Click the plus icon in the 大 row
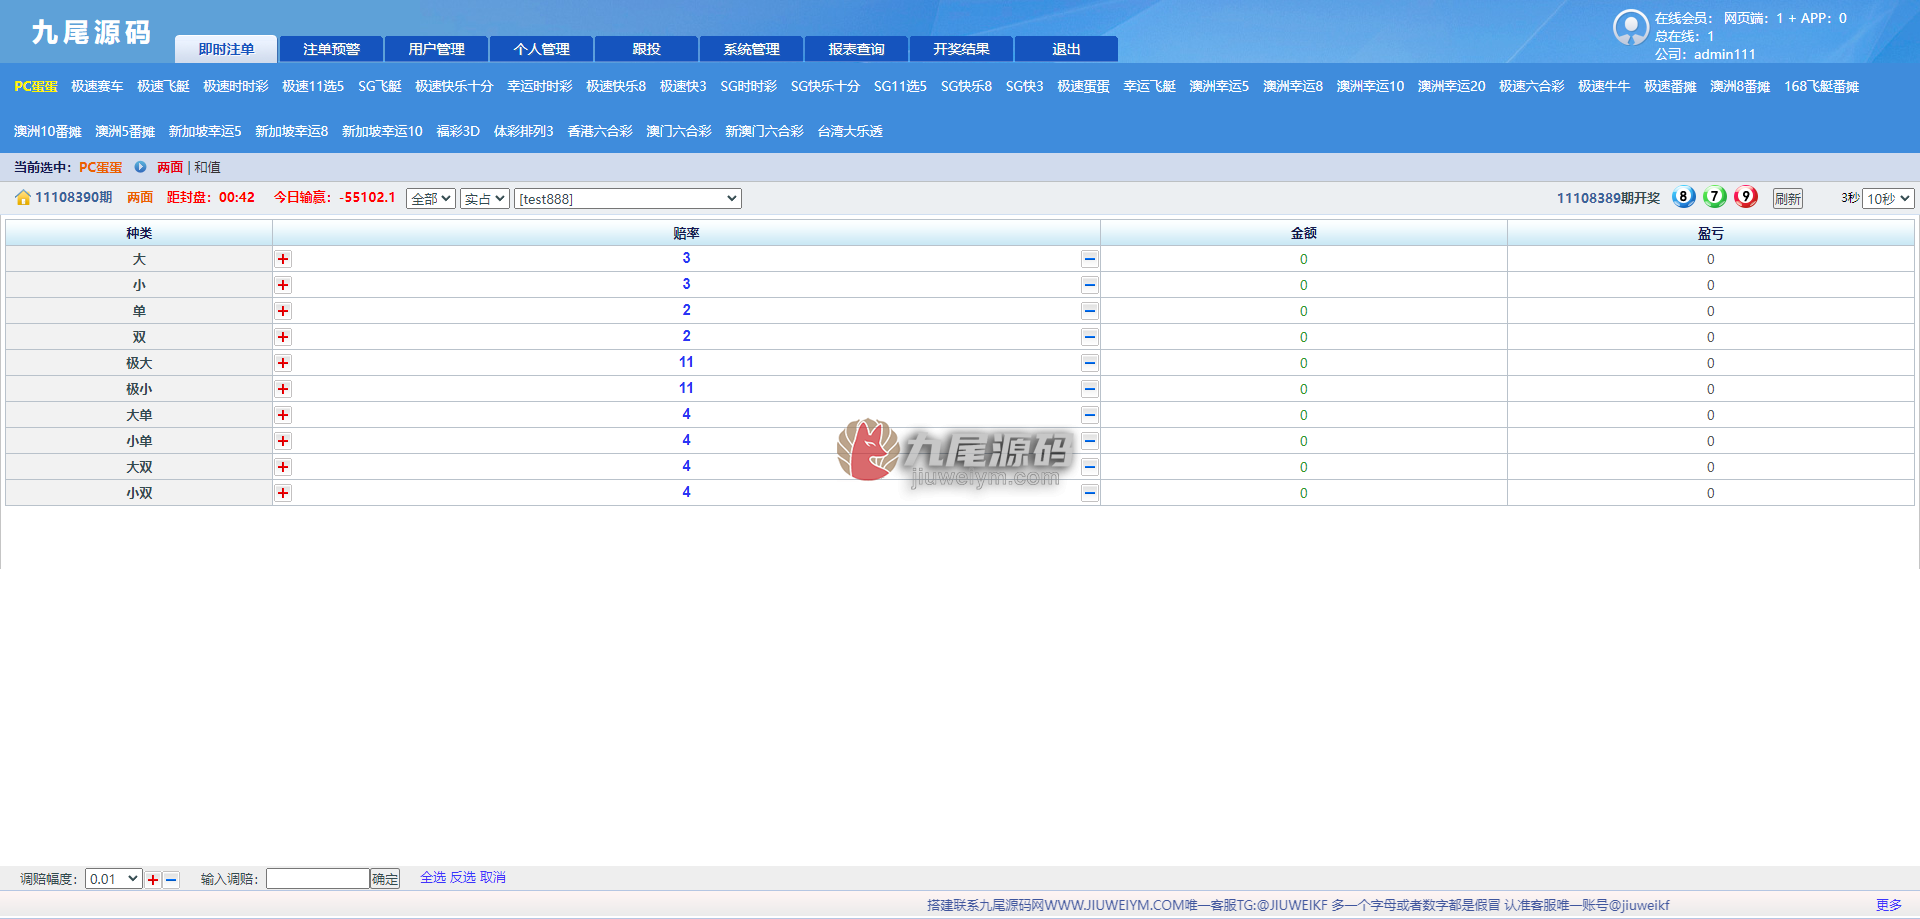 click(283, 259)
